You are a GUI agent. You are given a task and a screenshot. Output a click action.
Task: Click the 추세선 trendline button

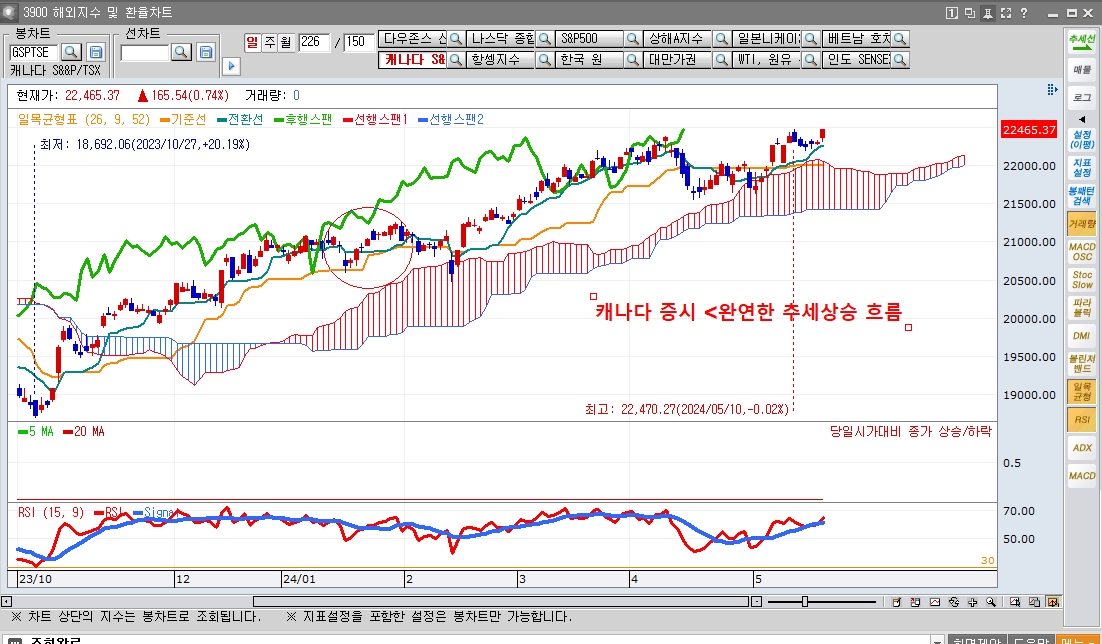1082,41
